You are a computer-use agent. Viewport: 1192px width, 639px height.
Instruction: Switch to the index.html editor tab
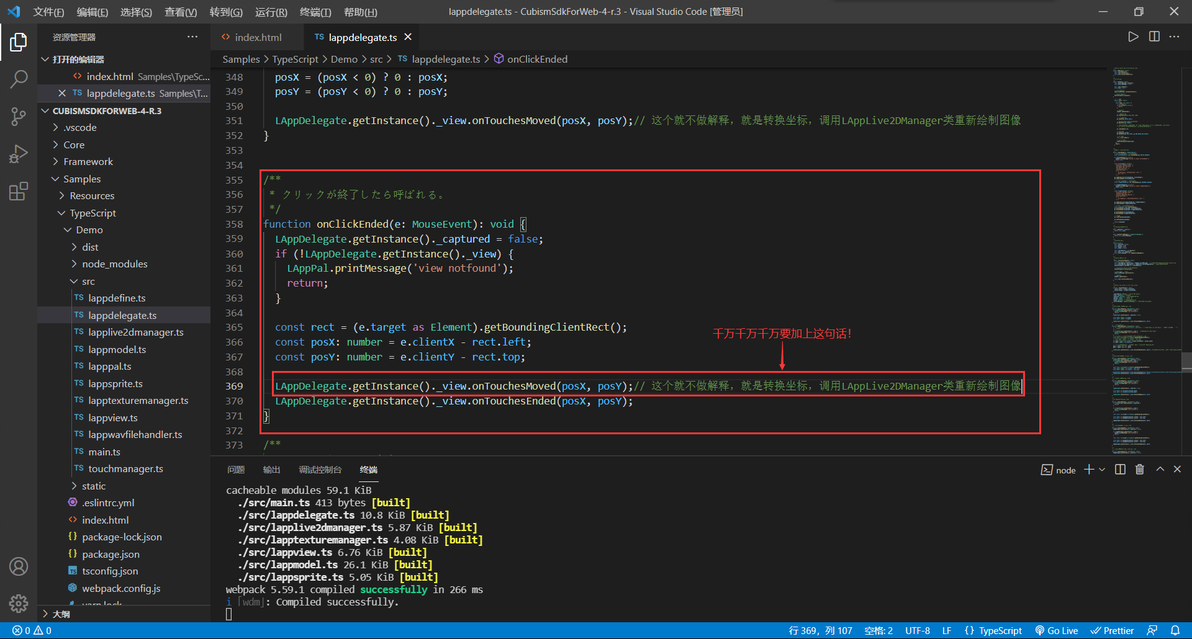[x=258, y=37]
